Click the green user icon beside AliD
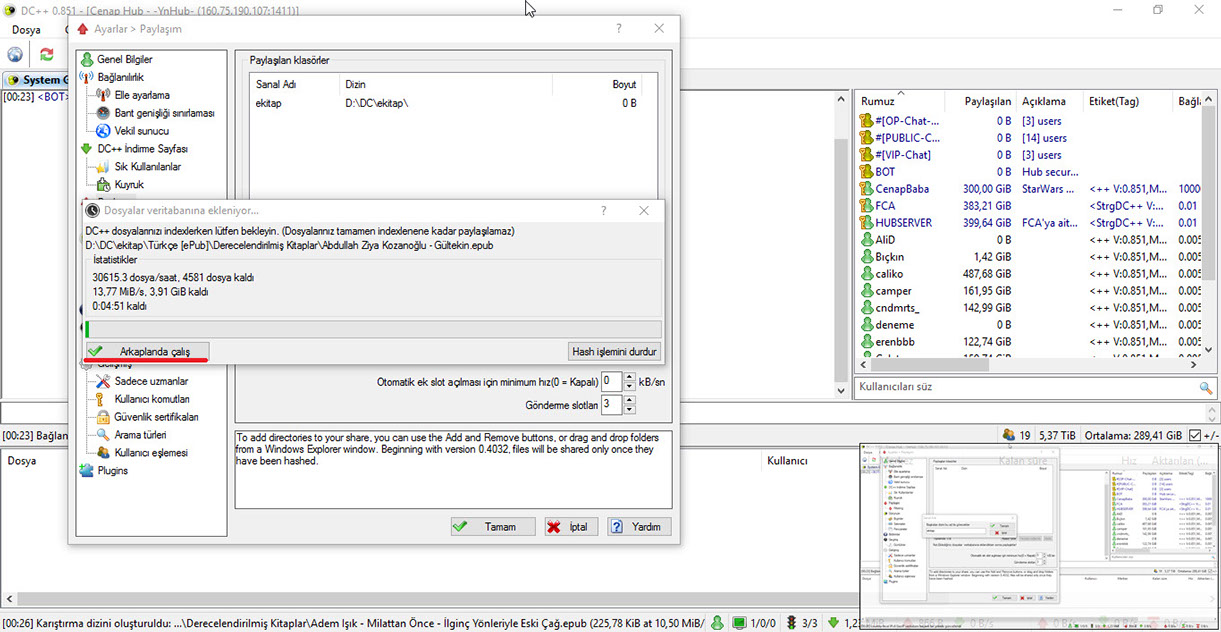The image size is (1221, 632). 866,240
